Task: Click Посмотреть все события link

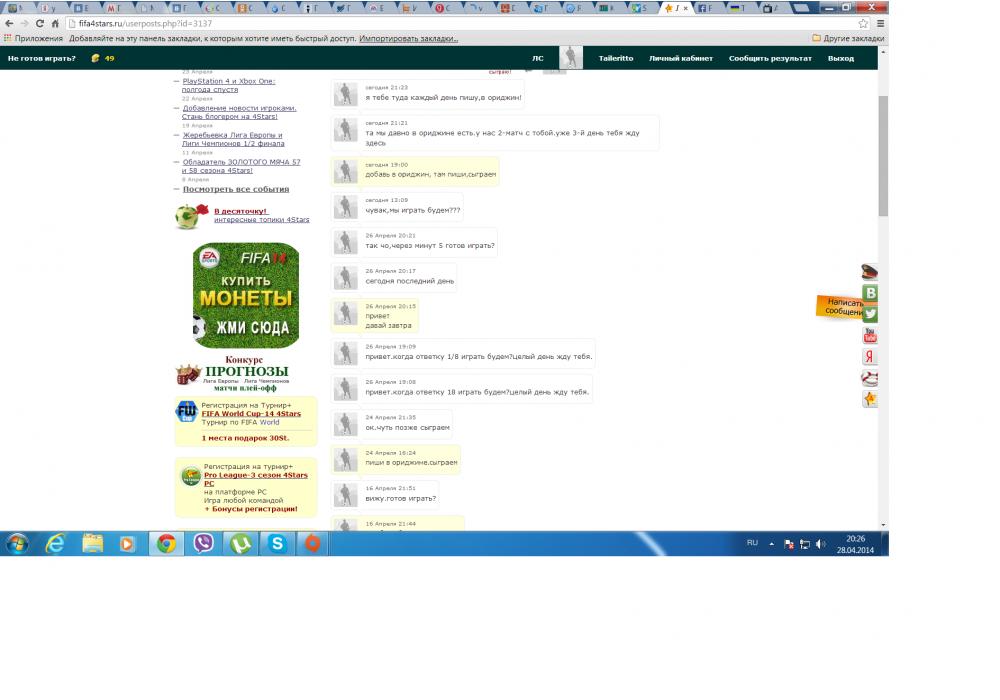Action: click(x=236, y=189)
